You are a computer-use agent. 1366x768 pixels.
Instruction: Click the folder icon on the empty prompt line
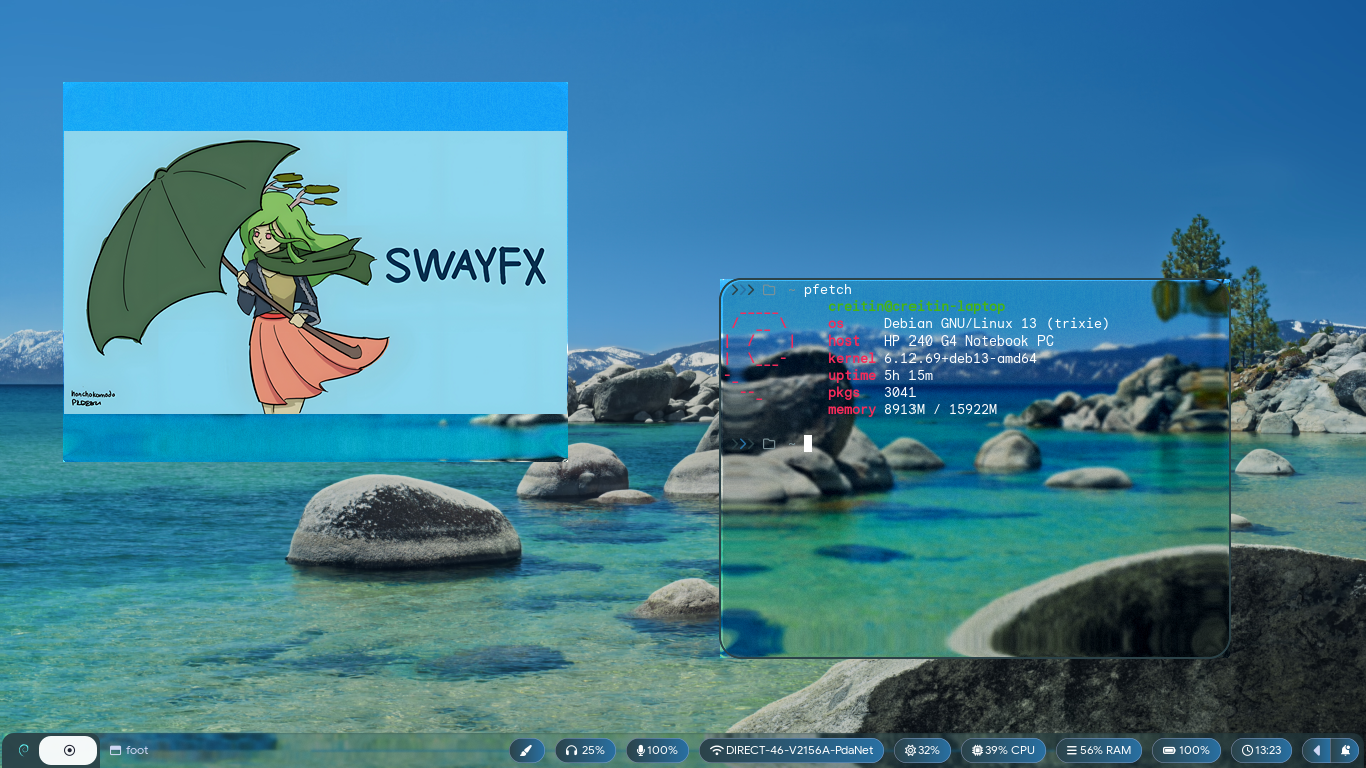(769, 443)
